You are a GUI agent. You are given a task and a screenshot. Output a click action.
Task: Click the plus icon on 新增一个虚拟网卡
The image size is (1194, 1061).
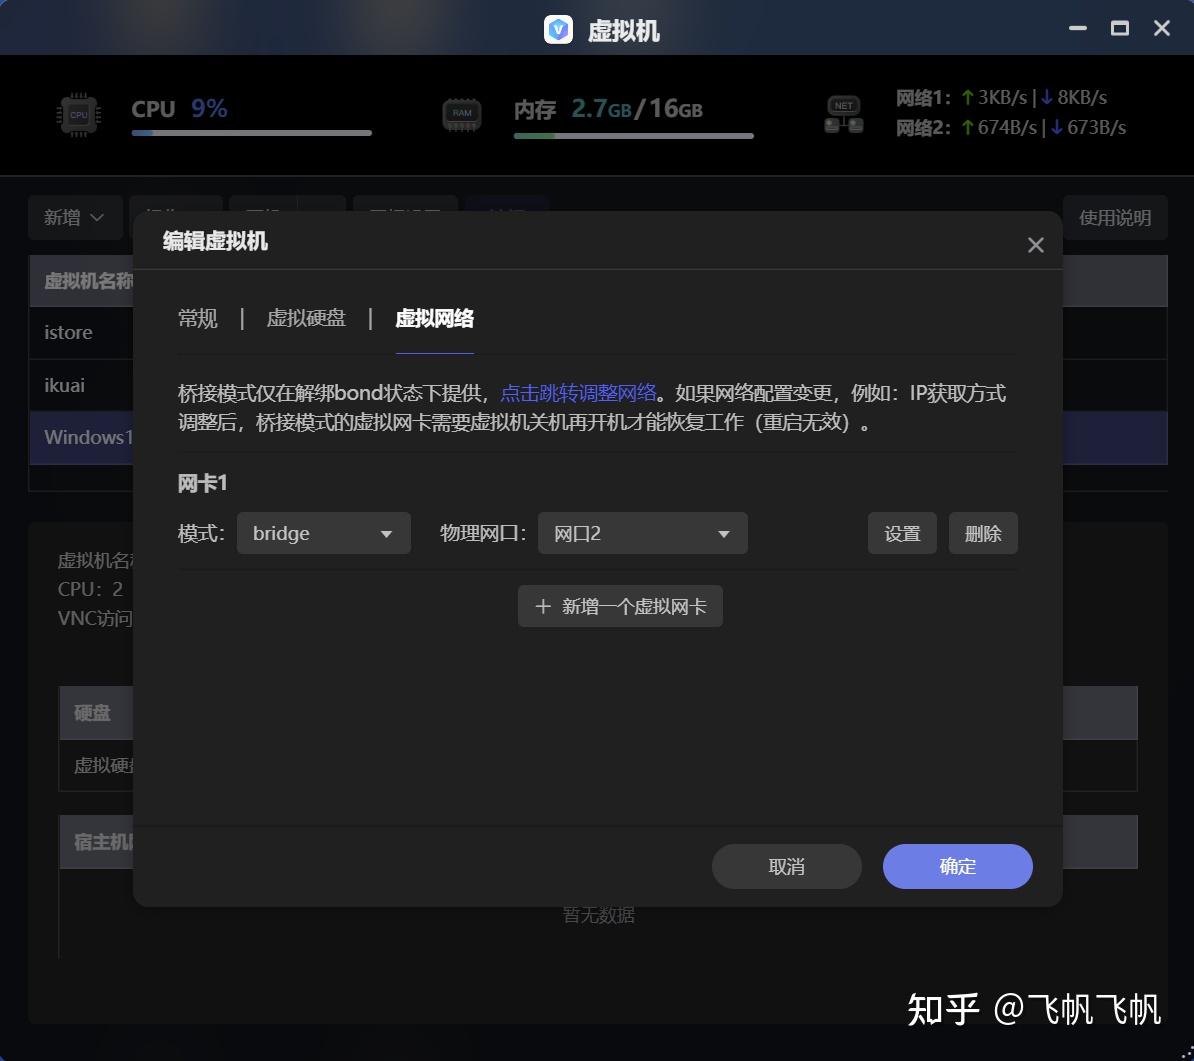pyautogui.click(x=543, y=606)
